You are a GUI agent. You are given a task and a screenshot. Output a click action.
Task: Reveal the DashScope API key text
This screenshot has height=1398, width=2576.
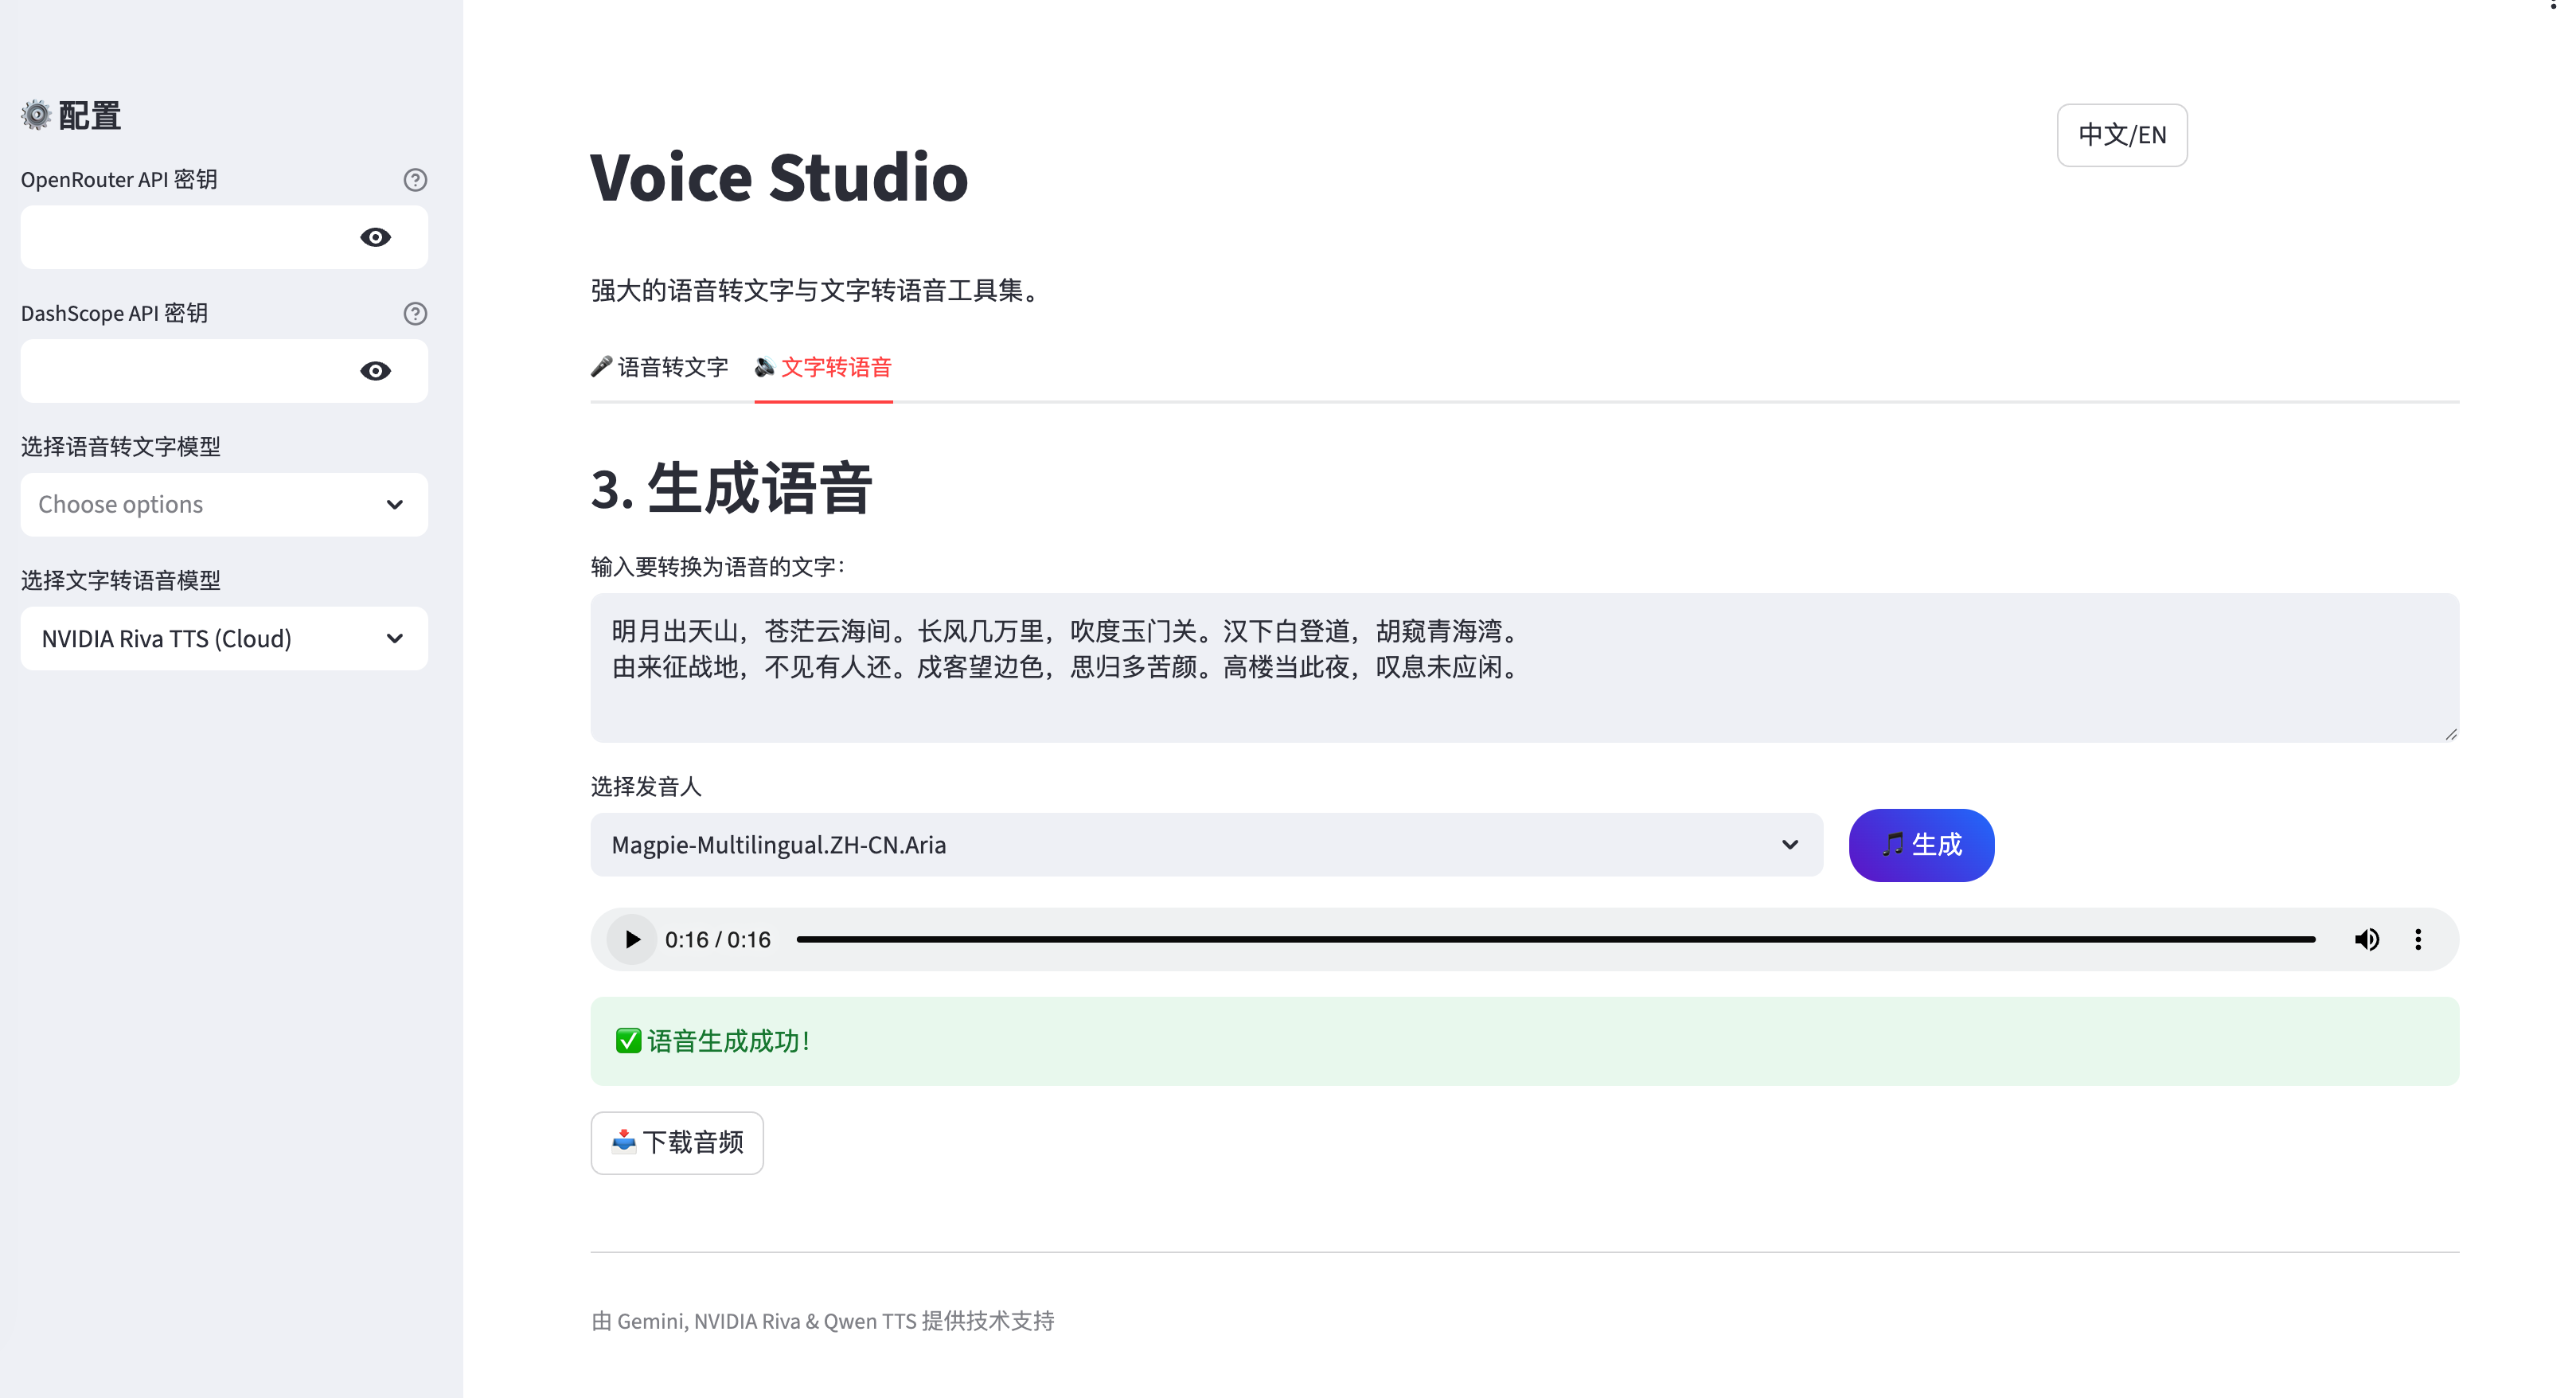coord(375,371)
